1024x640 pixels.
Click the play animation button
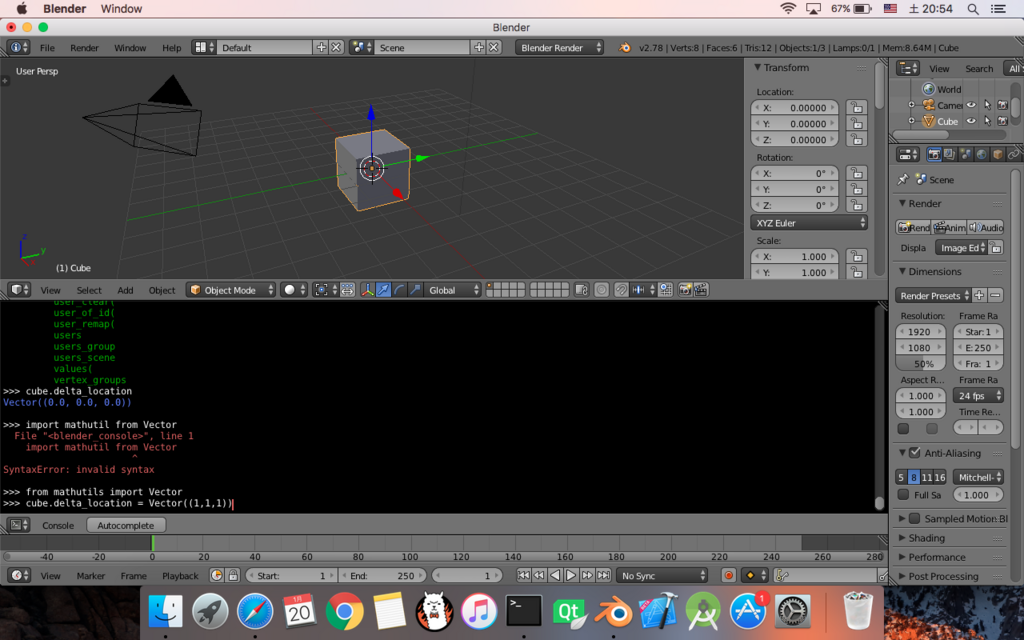pyautogui.click(x=571, y=575)
